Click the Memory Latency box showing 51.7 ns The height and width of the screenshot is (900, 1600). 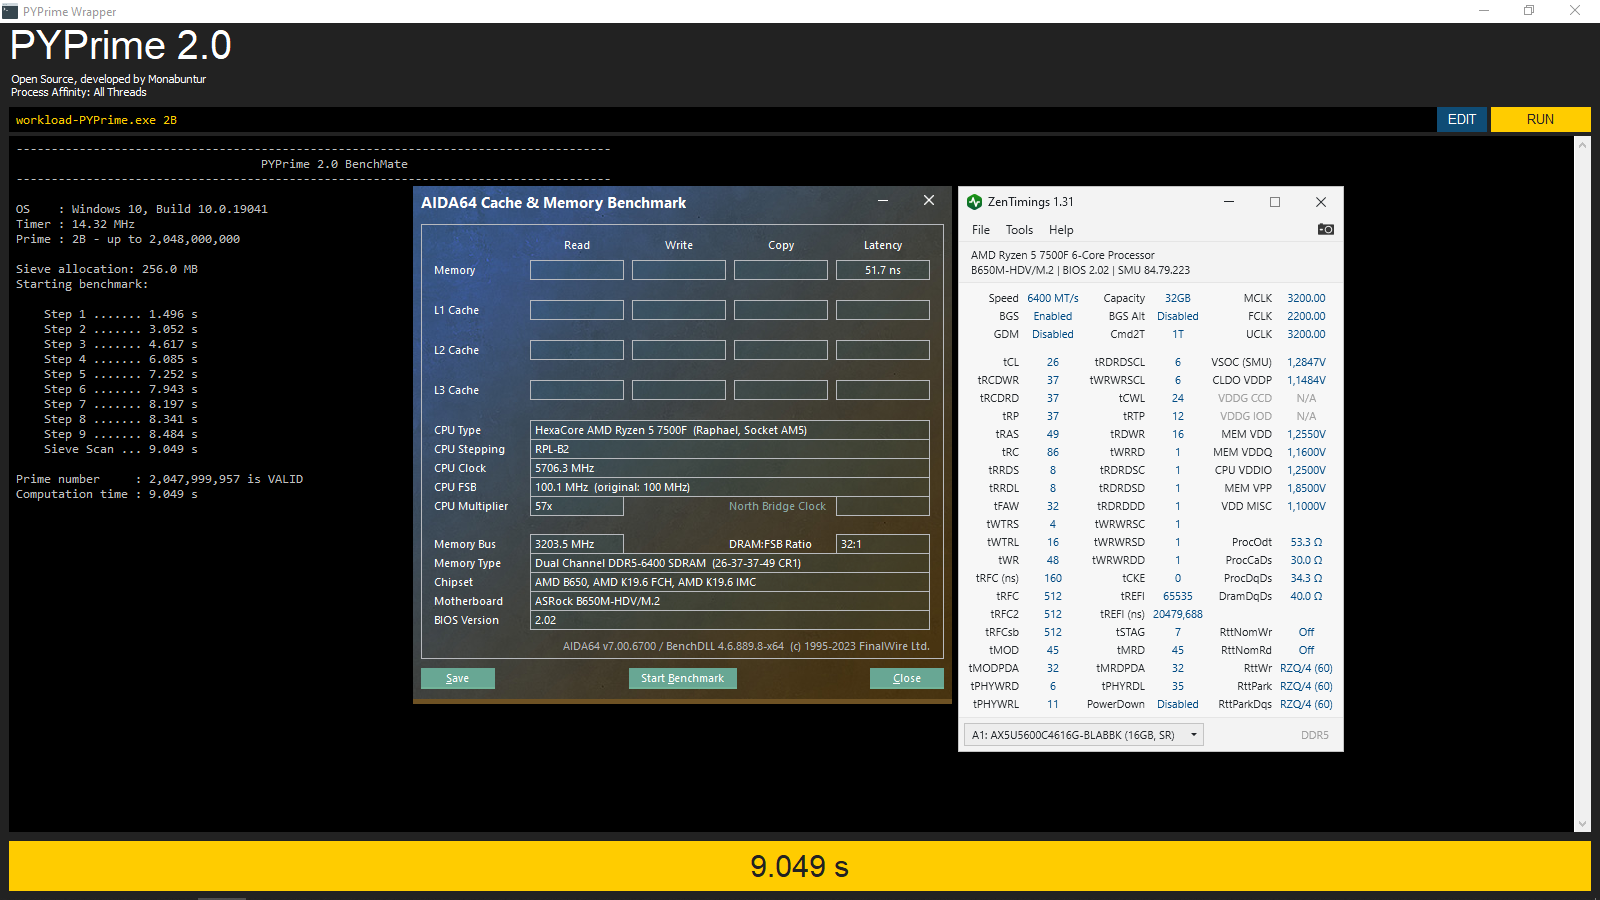tap(883, 270)
